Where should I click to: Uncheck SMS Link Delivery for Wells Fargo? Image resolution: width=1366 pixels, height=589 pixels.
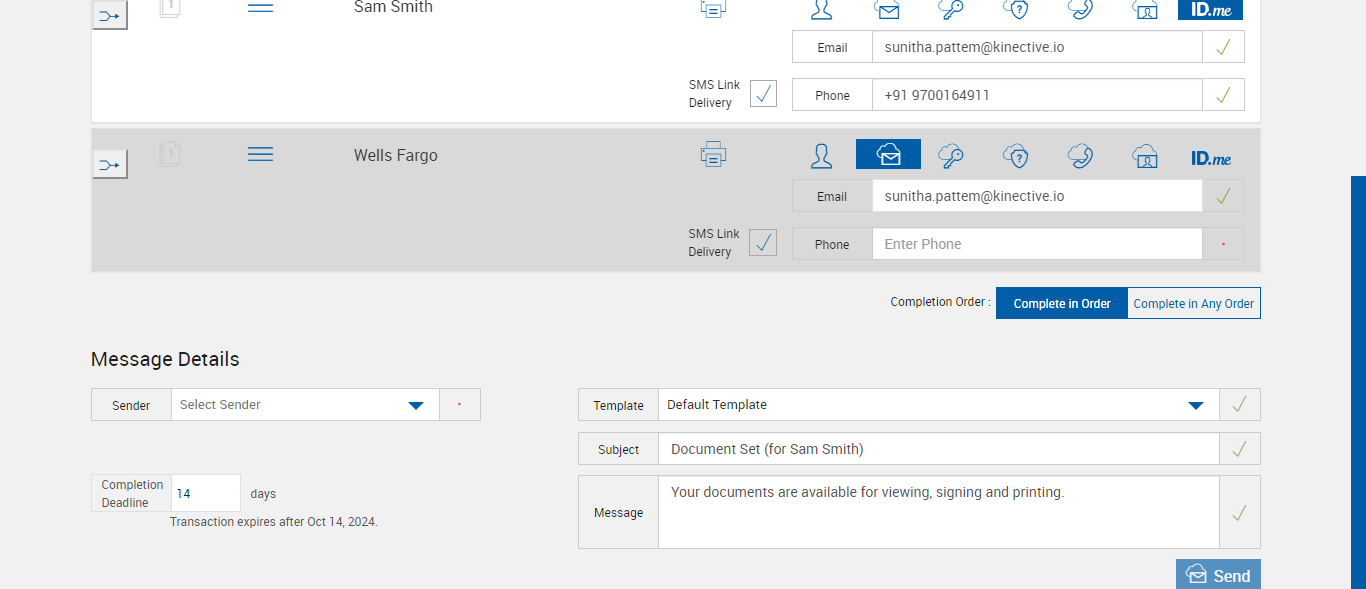[763, 243]
